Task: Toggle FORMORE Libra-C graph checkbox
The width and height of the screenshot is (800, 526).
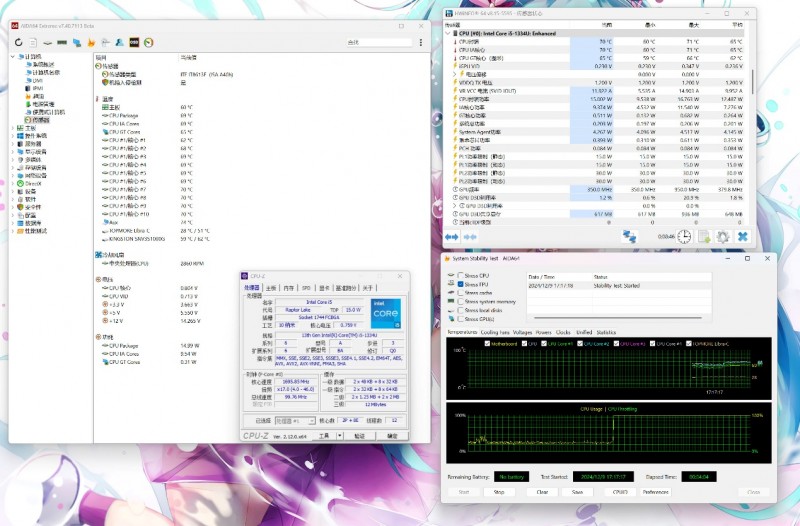Action: (689, 343)
